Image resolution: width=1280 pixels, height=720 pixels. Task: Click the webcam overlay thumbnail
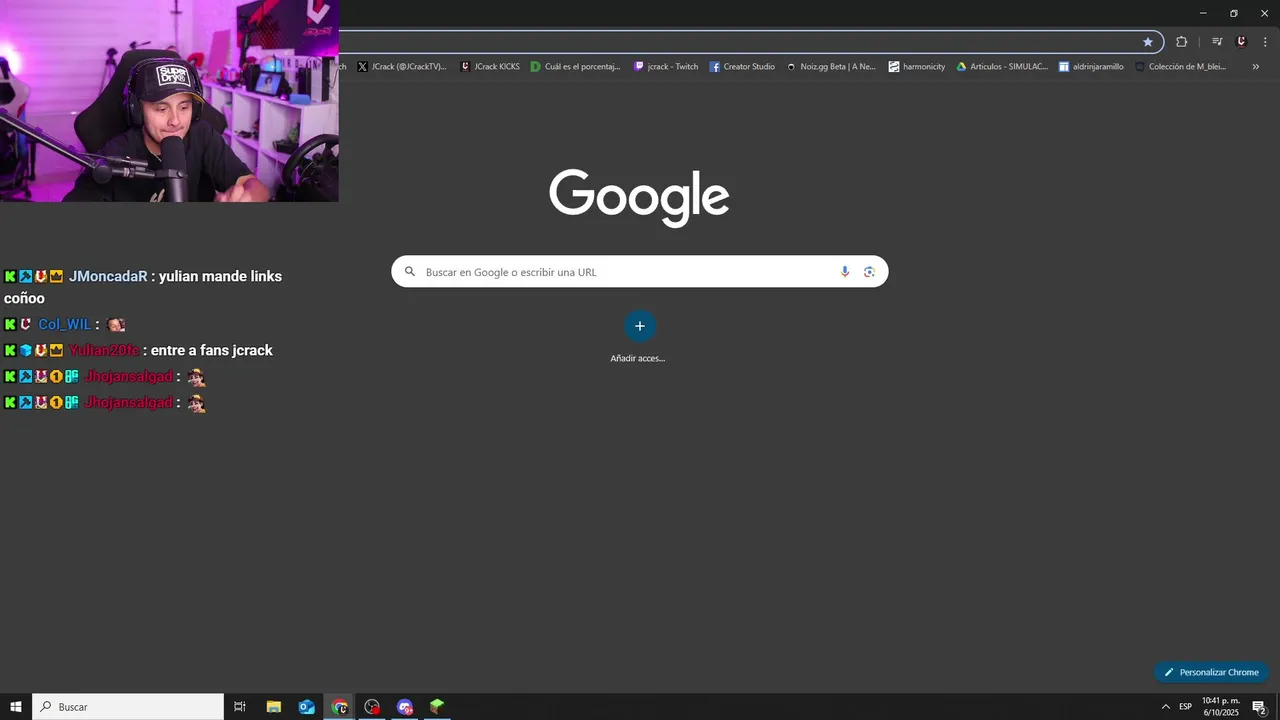click(x=169, y=101)
